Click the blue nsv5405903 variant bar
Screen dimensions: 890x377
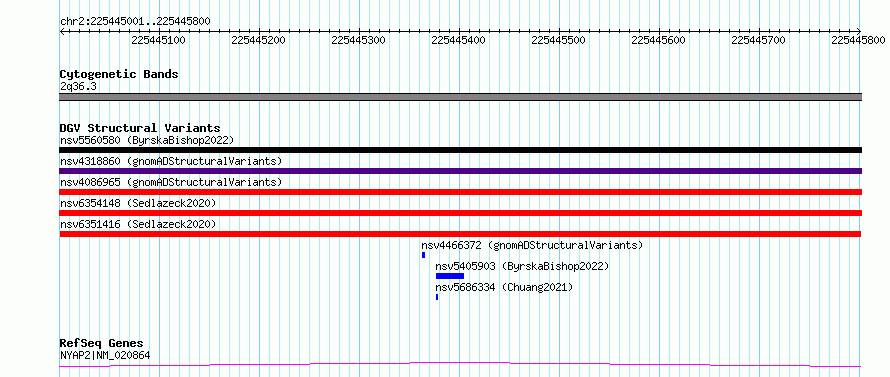tap(450, 276)
